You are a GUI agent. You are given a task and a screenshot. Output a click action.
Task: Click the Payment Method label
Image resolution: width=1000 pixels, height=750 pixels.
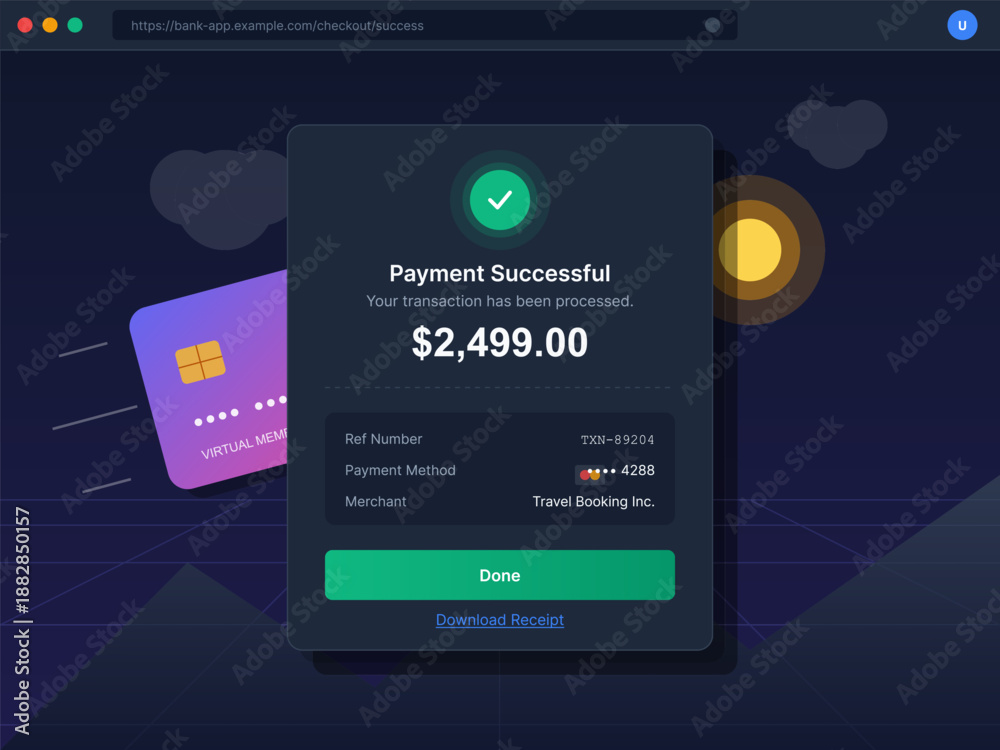(400, 471)
